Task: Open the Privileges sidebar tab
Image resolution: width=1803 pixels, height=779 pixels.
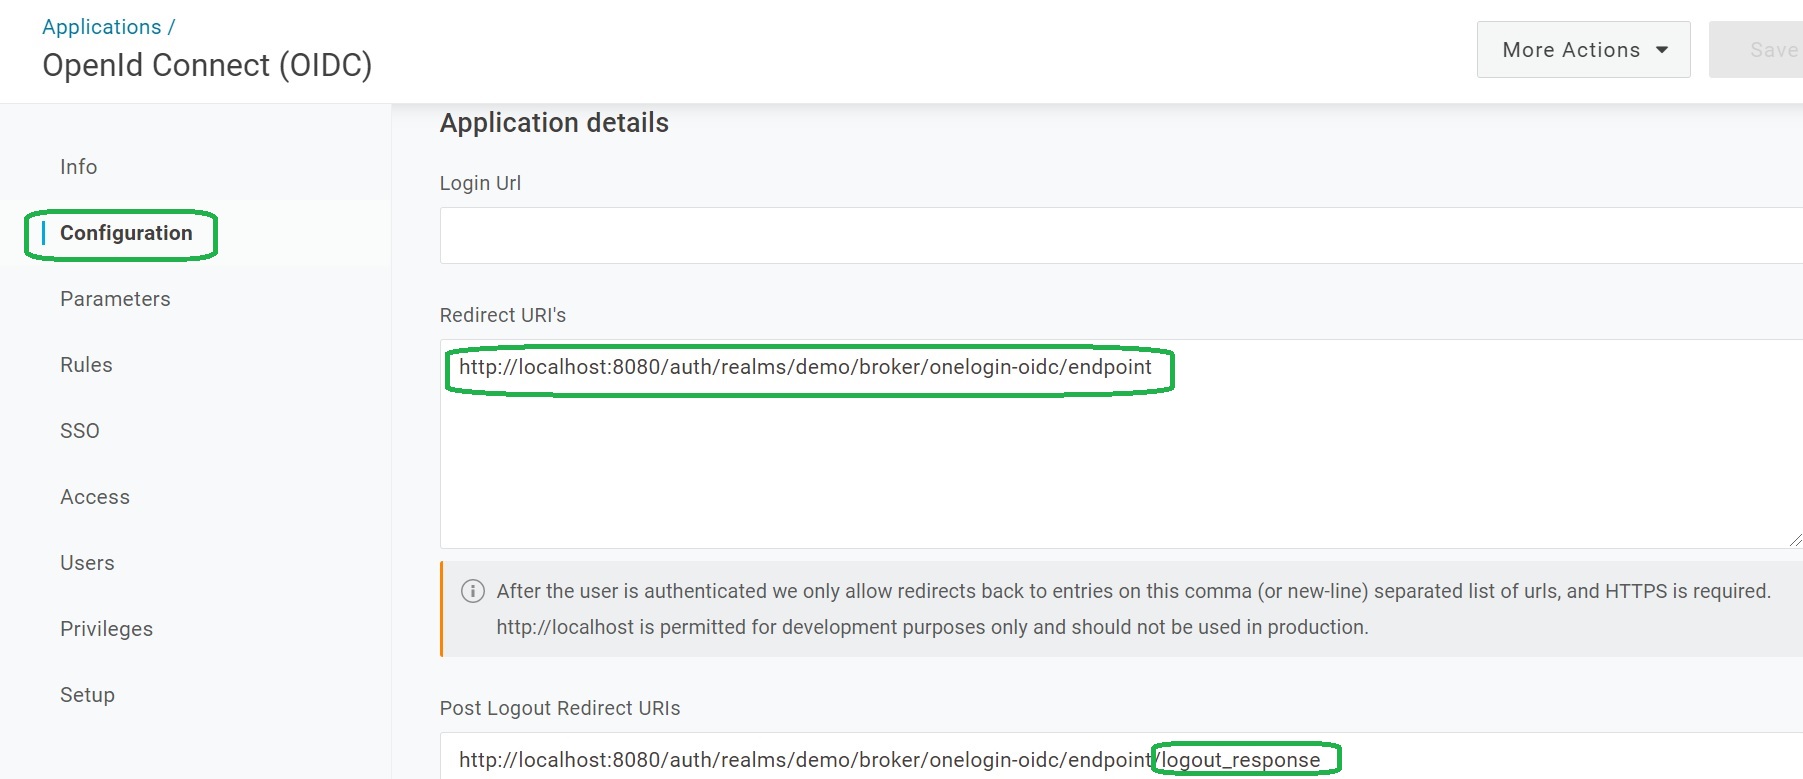Action: tap(106, 629)
